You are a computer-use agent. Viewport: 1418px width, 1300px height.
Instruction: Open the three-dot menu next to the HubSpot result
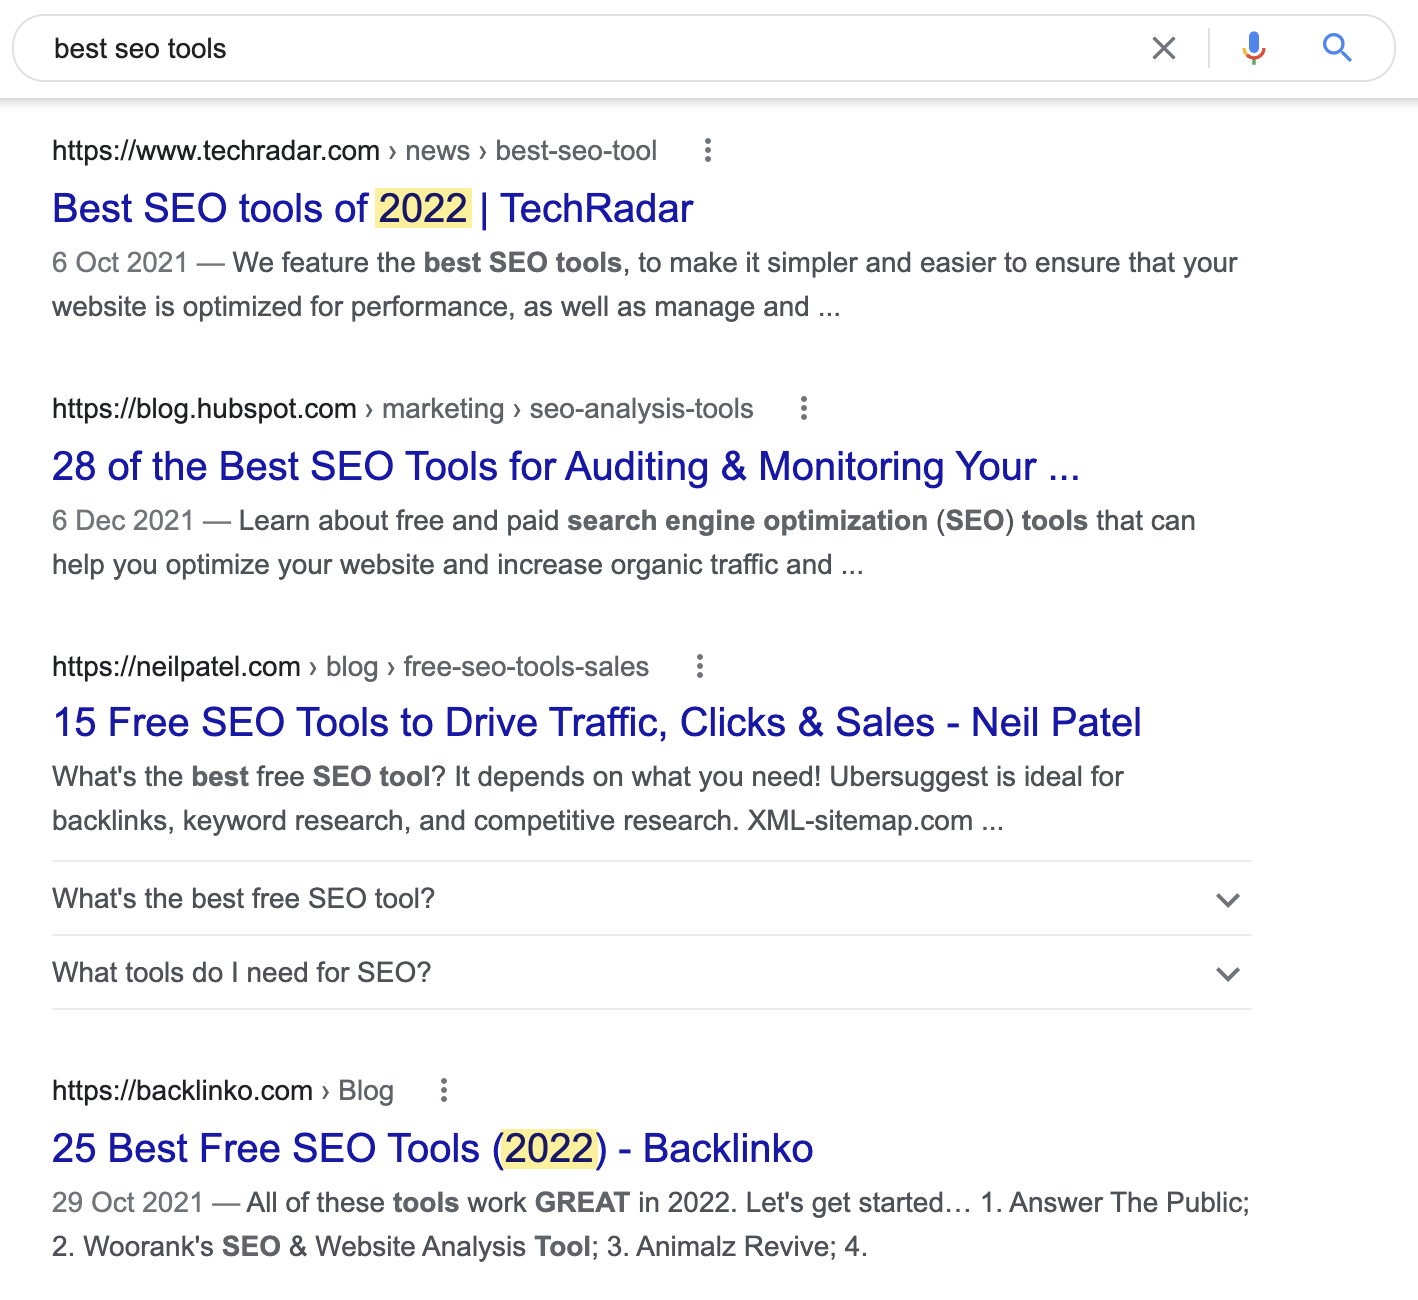tap(804, 408)
